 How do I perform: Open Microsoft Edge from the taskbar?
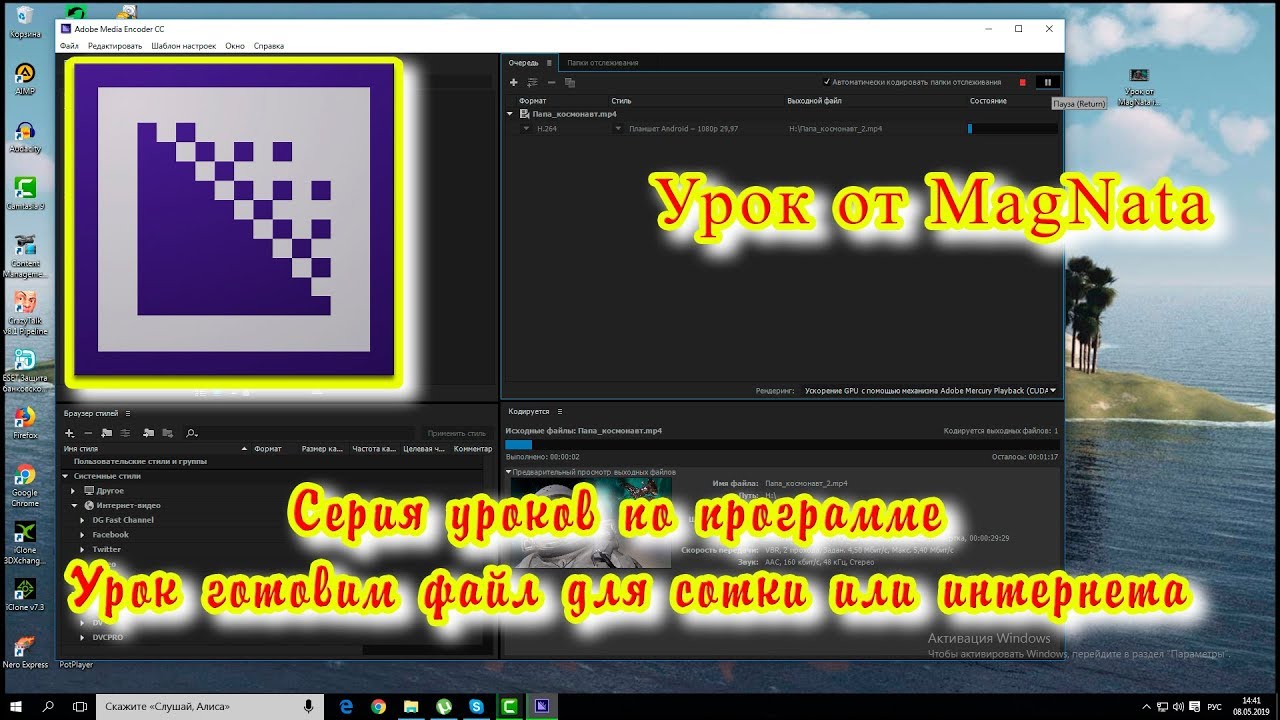point(346,706)
